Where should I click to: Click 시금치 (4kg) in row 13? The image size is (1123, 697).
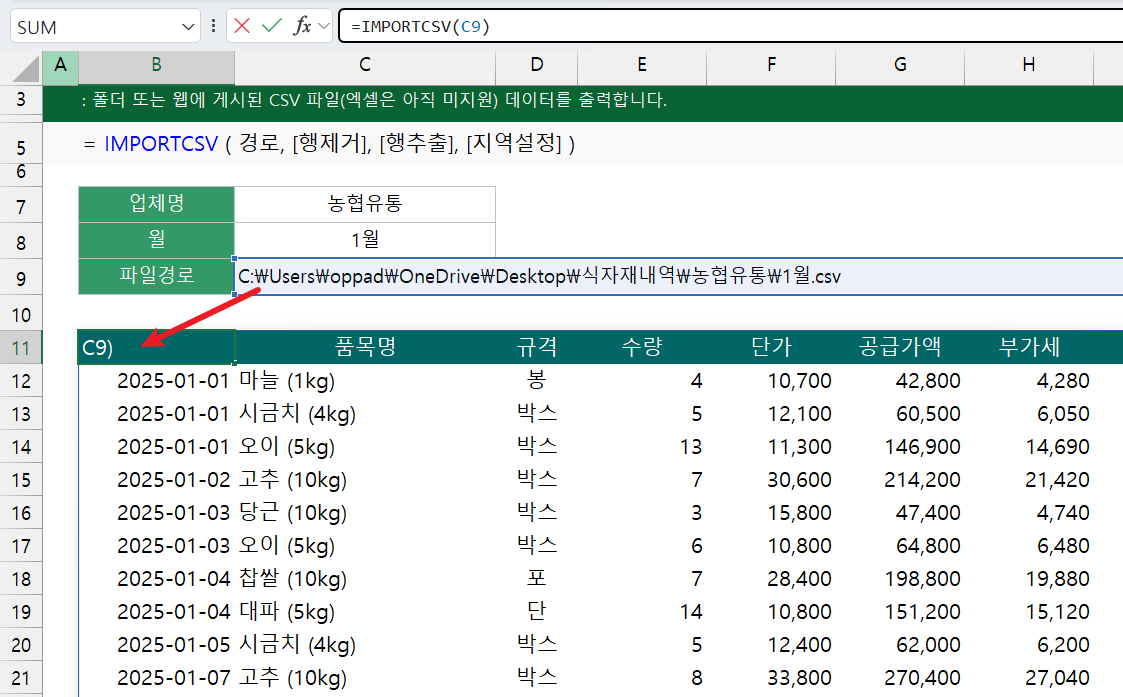[x=297, y=414]
